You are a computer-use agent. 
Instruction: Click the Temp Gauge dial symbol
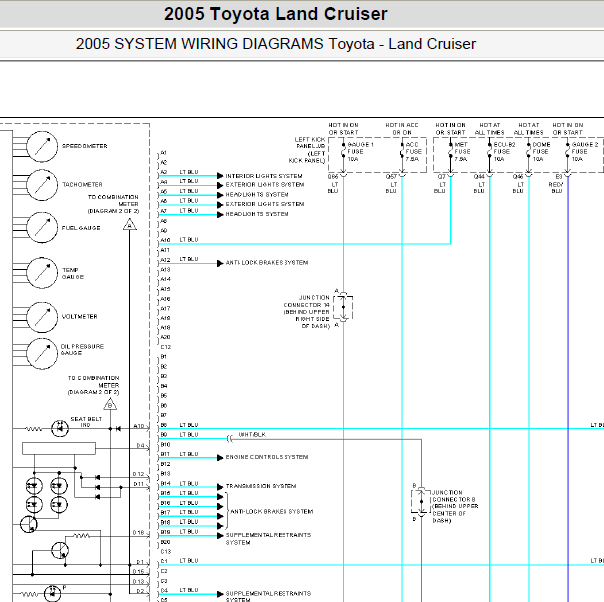pyautogui.click(x=42, y=273)
